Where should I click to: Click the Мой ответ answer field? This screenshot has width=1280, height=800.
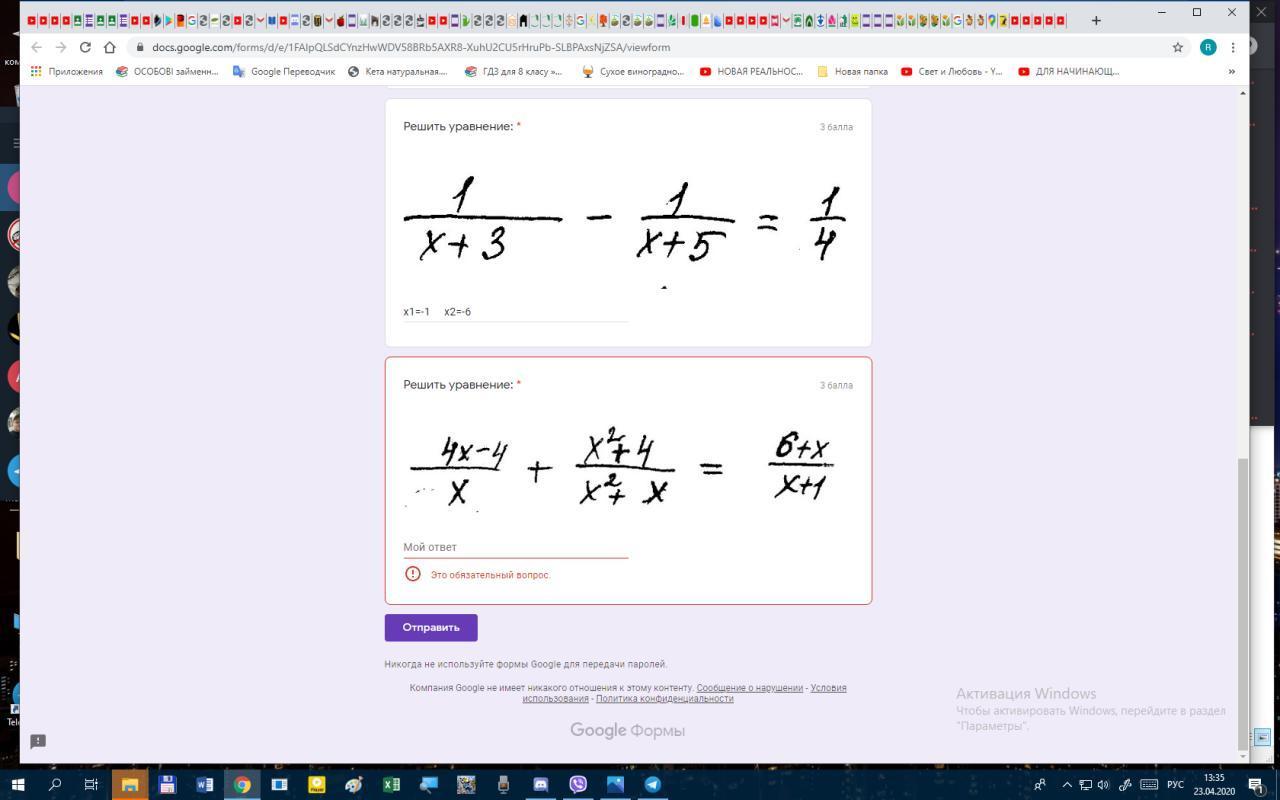(x=516, y=547)
